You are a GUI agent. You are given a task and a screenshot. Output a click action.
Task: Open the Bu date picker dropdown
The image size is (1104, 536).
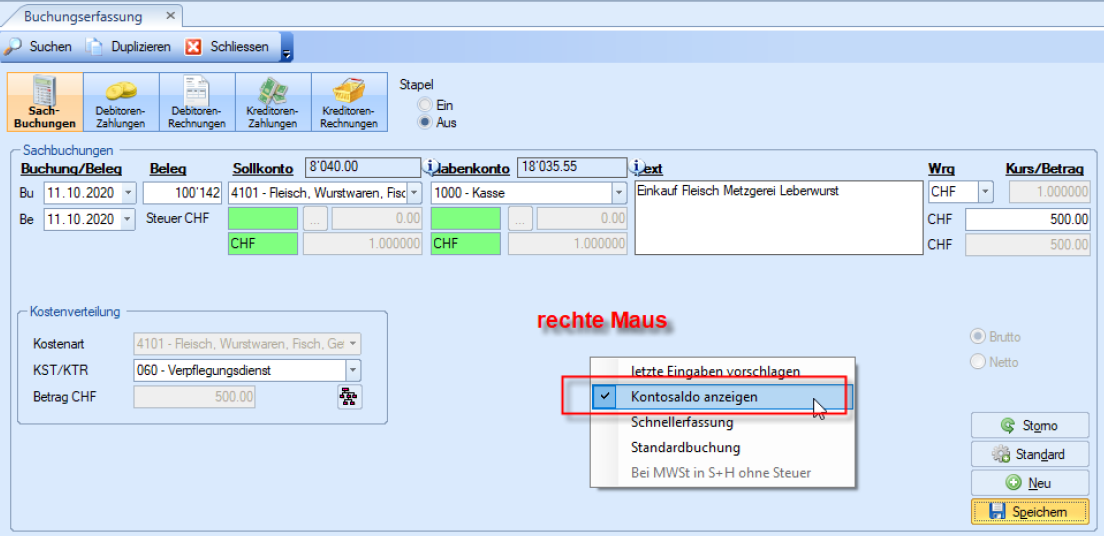click(x=127, y=192)
